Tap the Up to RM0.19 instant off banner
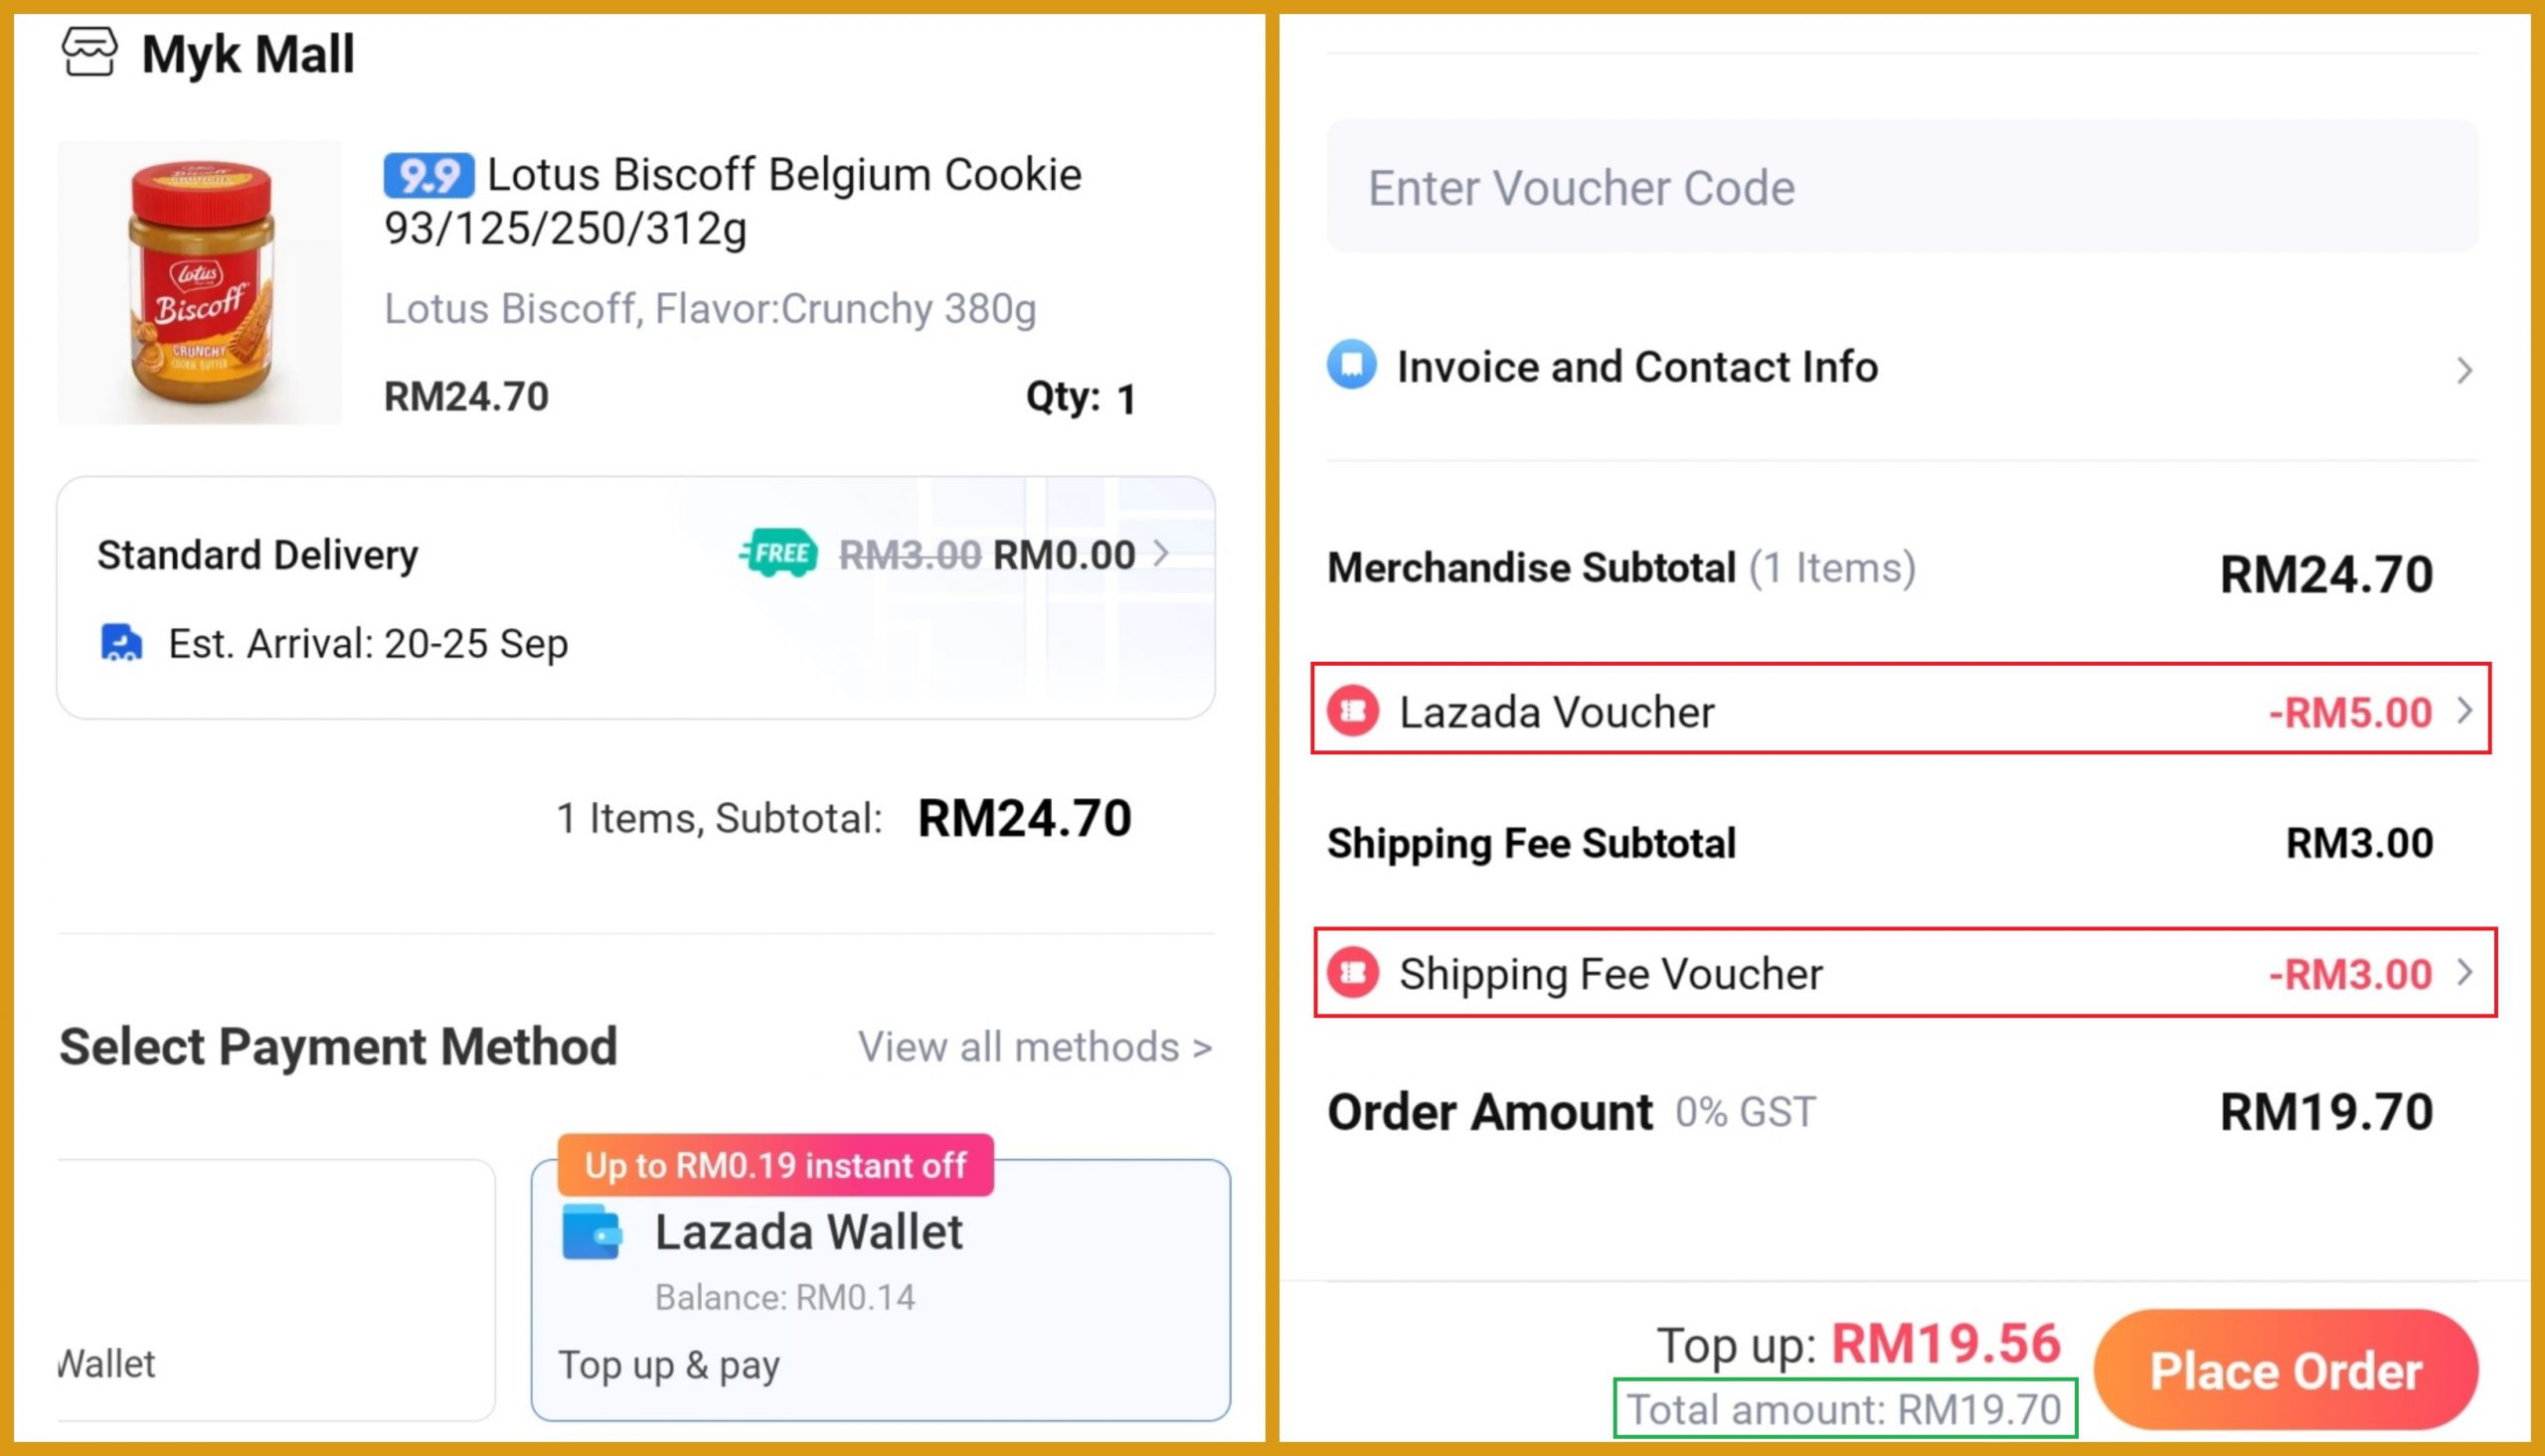The height and width of the screenshot is (1456, 2545). 775,1165
